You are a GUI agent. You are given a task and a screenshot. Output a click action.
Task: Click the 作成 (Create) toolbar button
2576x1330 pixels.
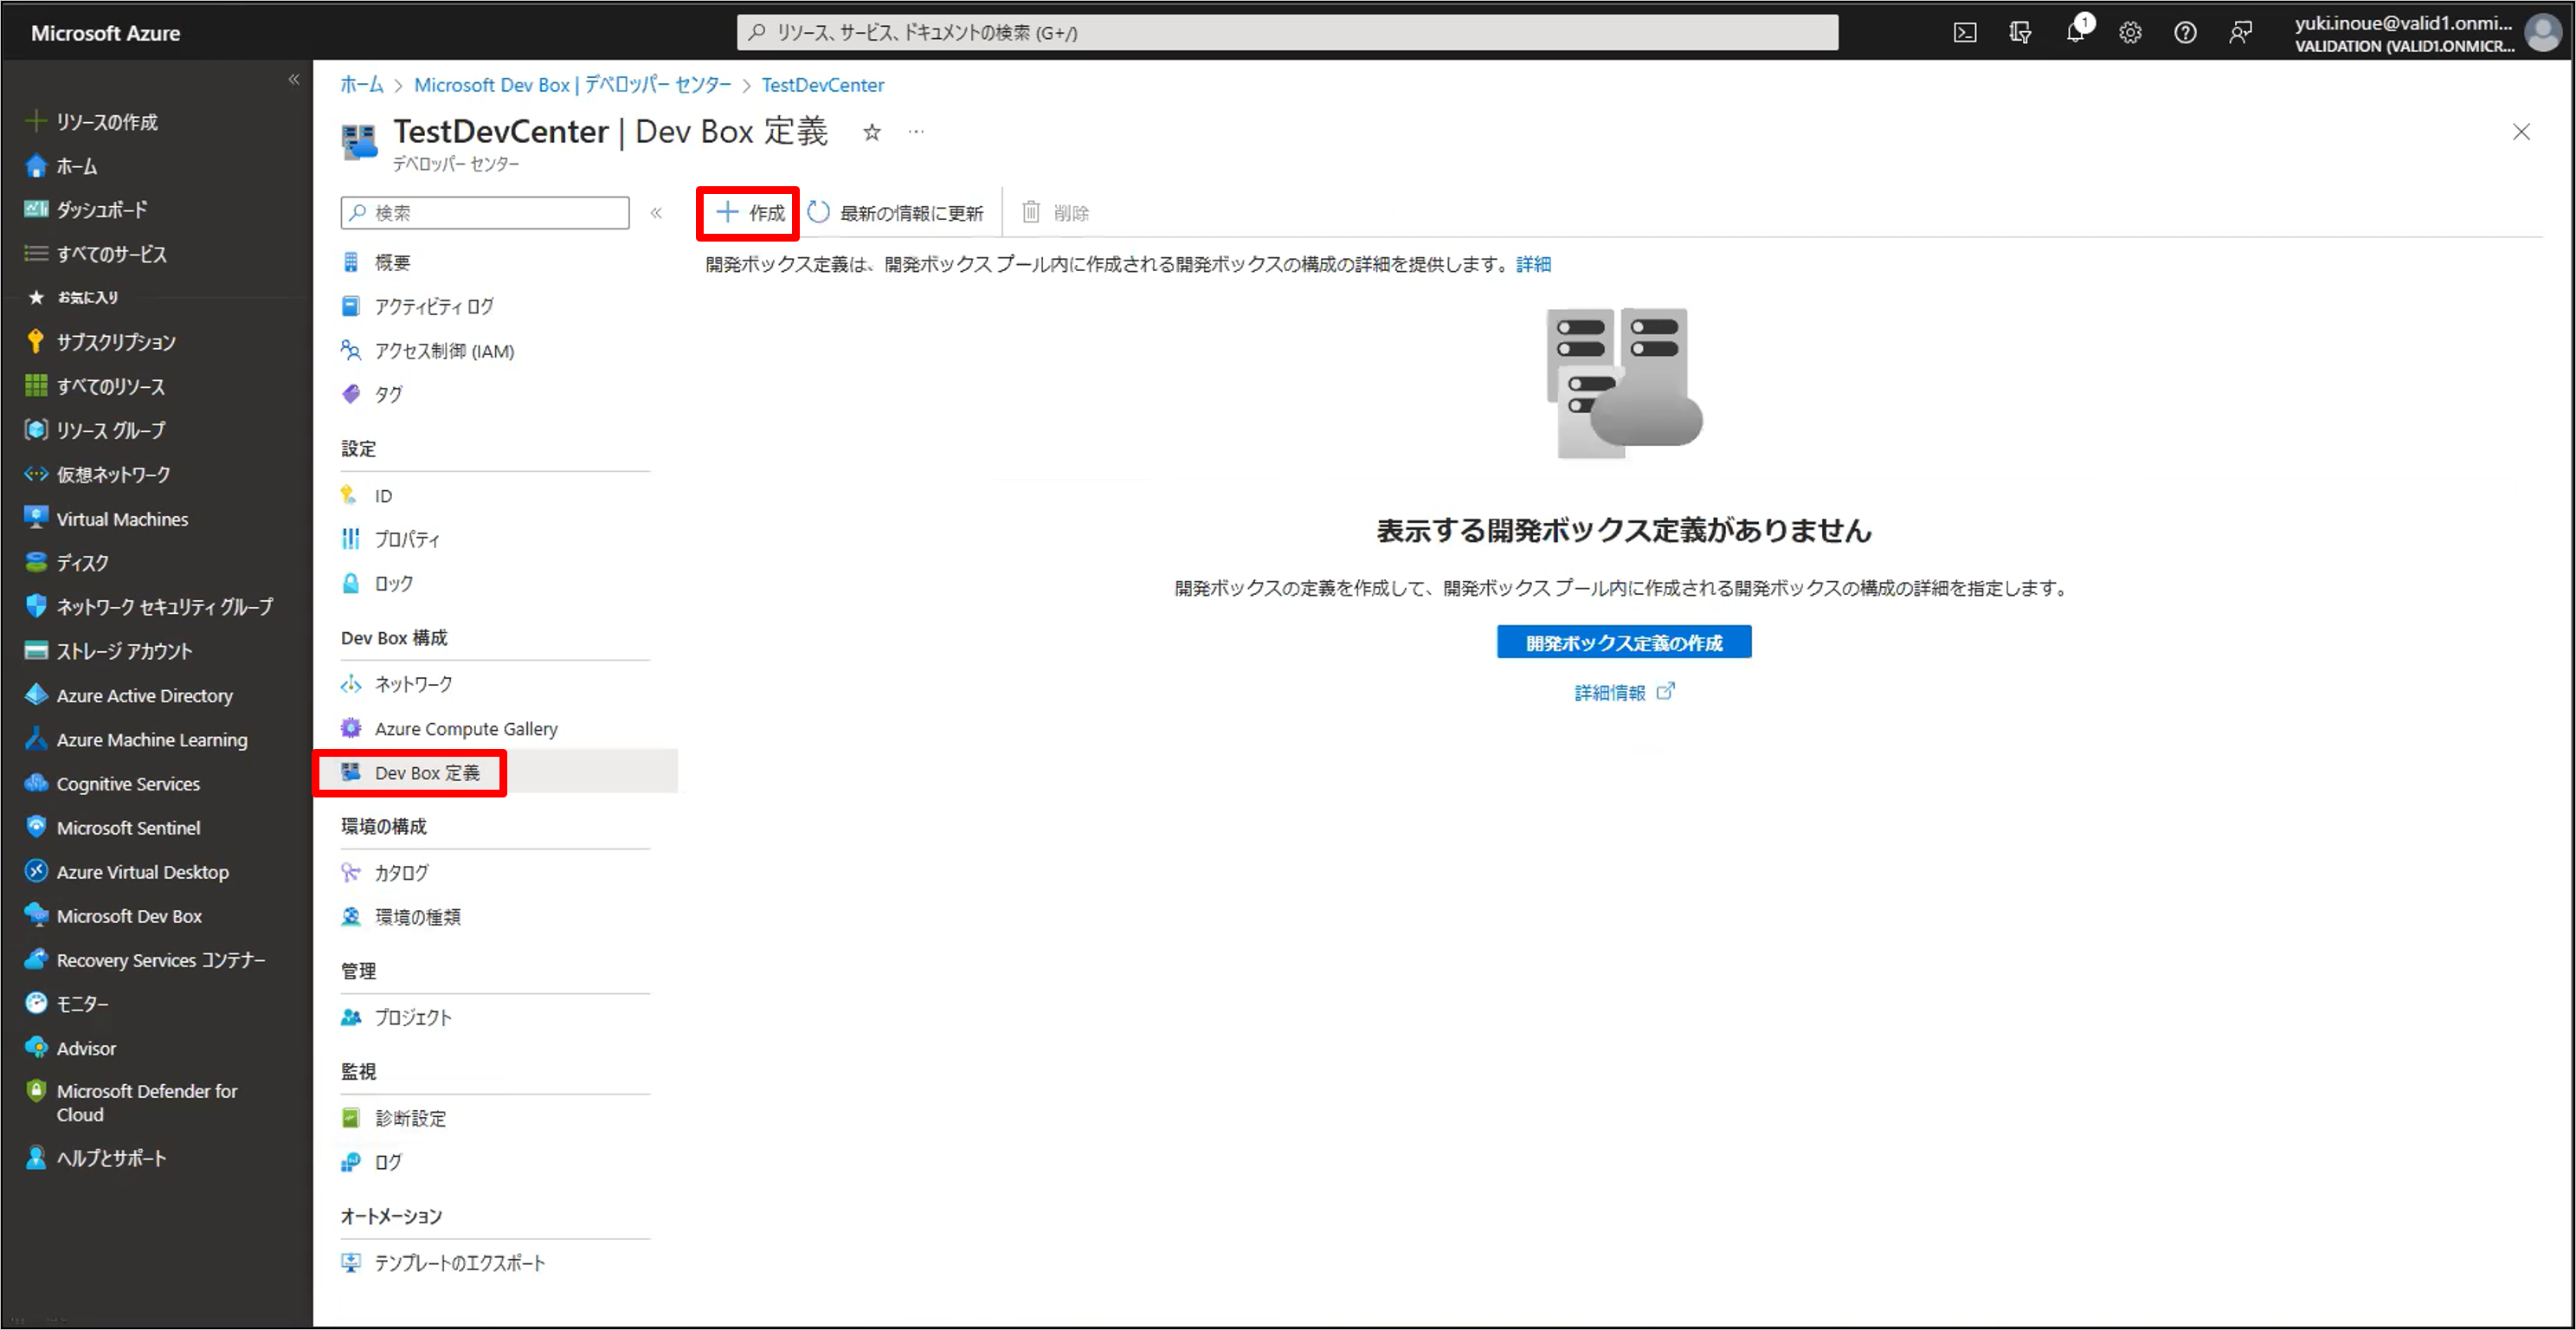click(x=750, y=213)
